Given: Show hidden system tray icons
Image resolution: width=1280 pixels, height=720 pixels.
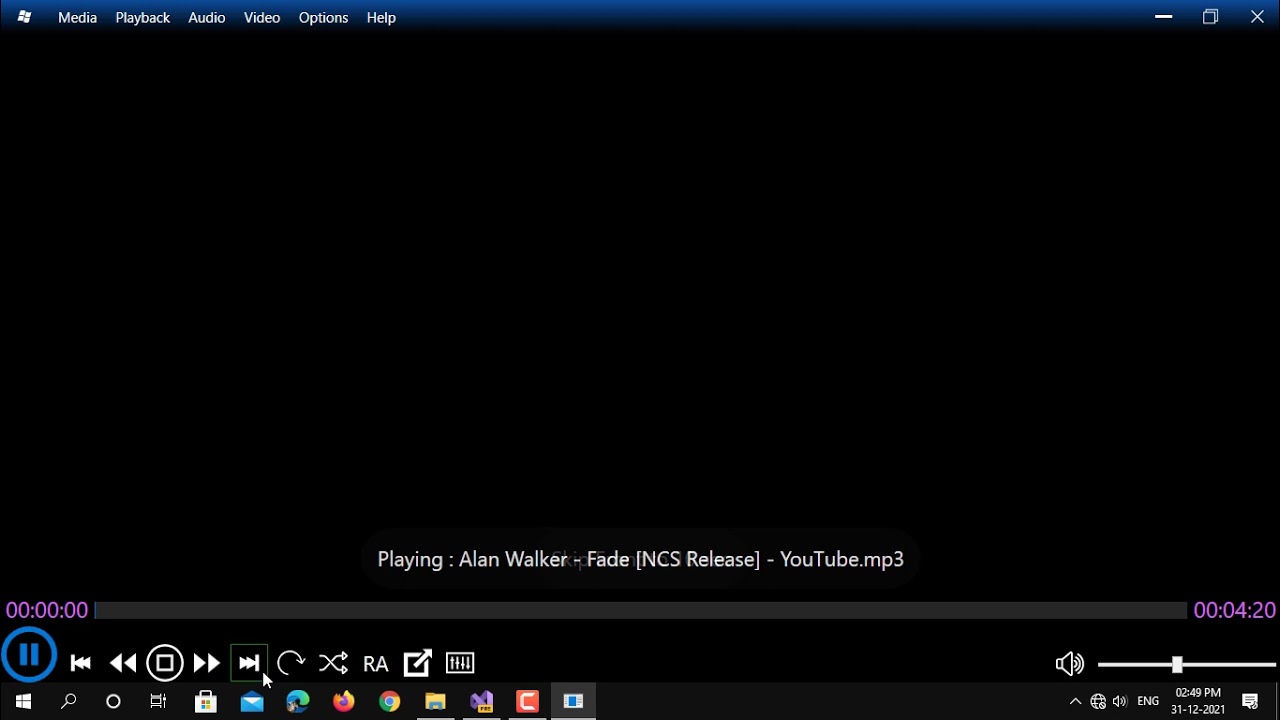Looking at the screenshot, I should [x=1076, y=702].
